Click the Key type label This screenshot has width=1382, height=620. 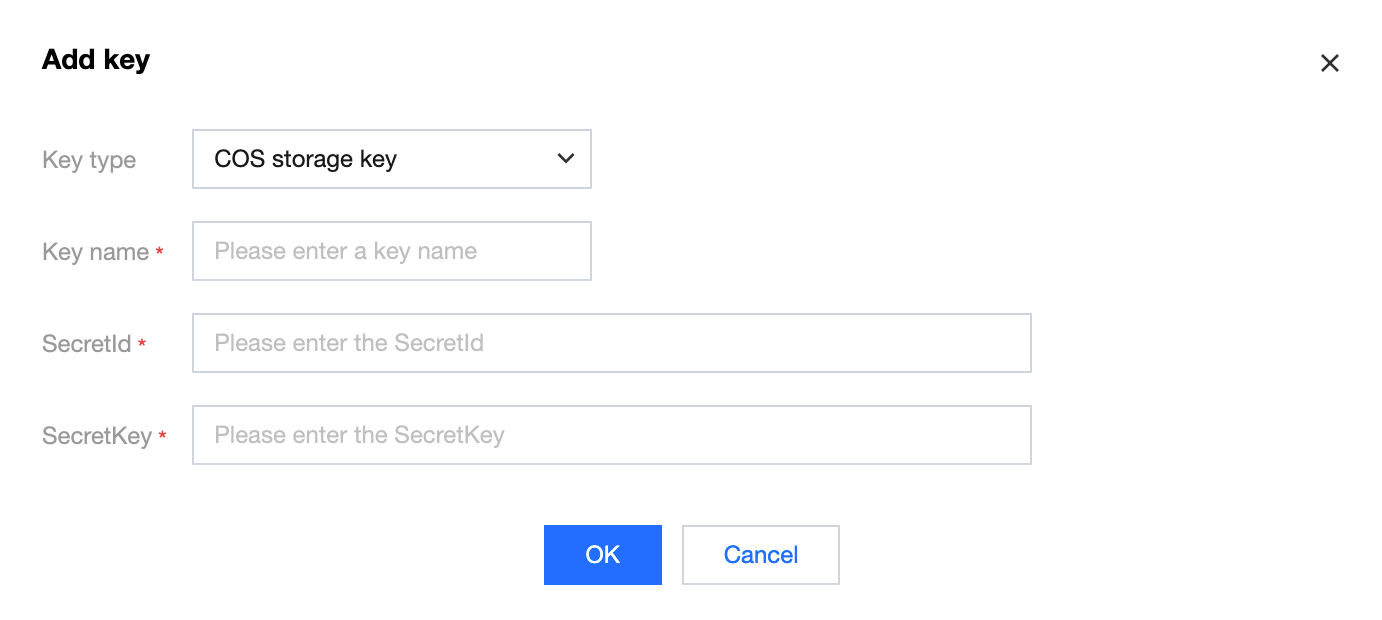(89, 160)
